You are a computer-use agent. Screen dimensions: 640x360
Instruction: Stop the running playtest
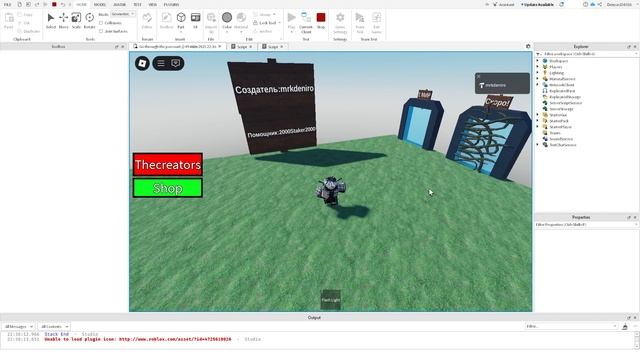[321, 20]
